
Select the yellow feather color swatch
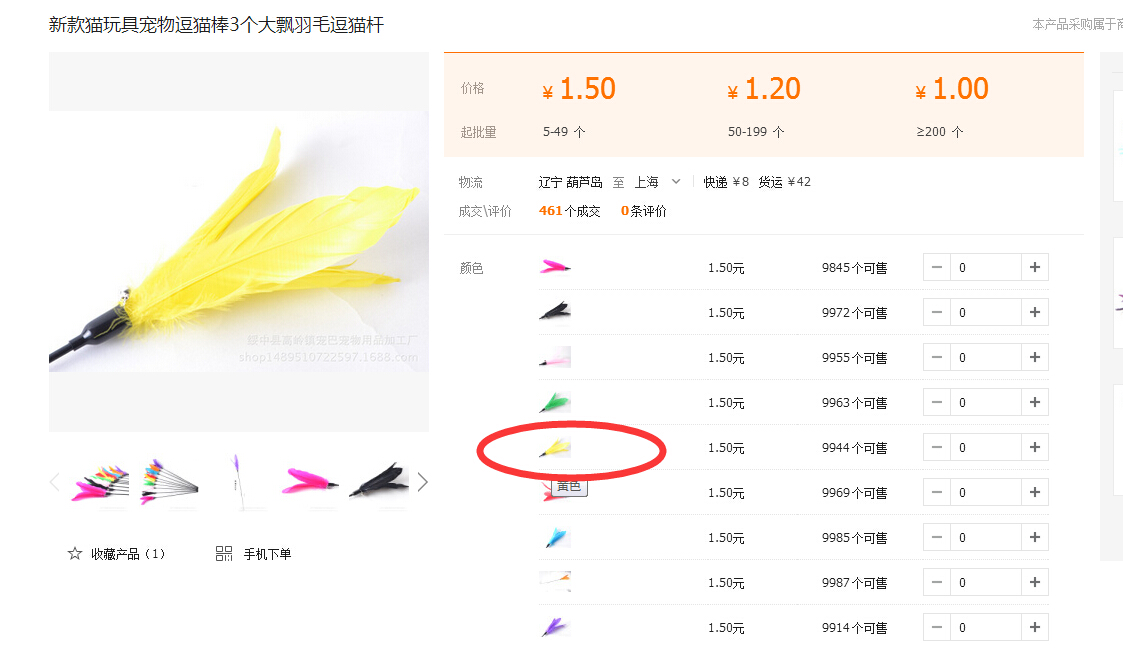(x=555, y=448)
